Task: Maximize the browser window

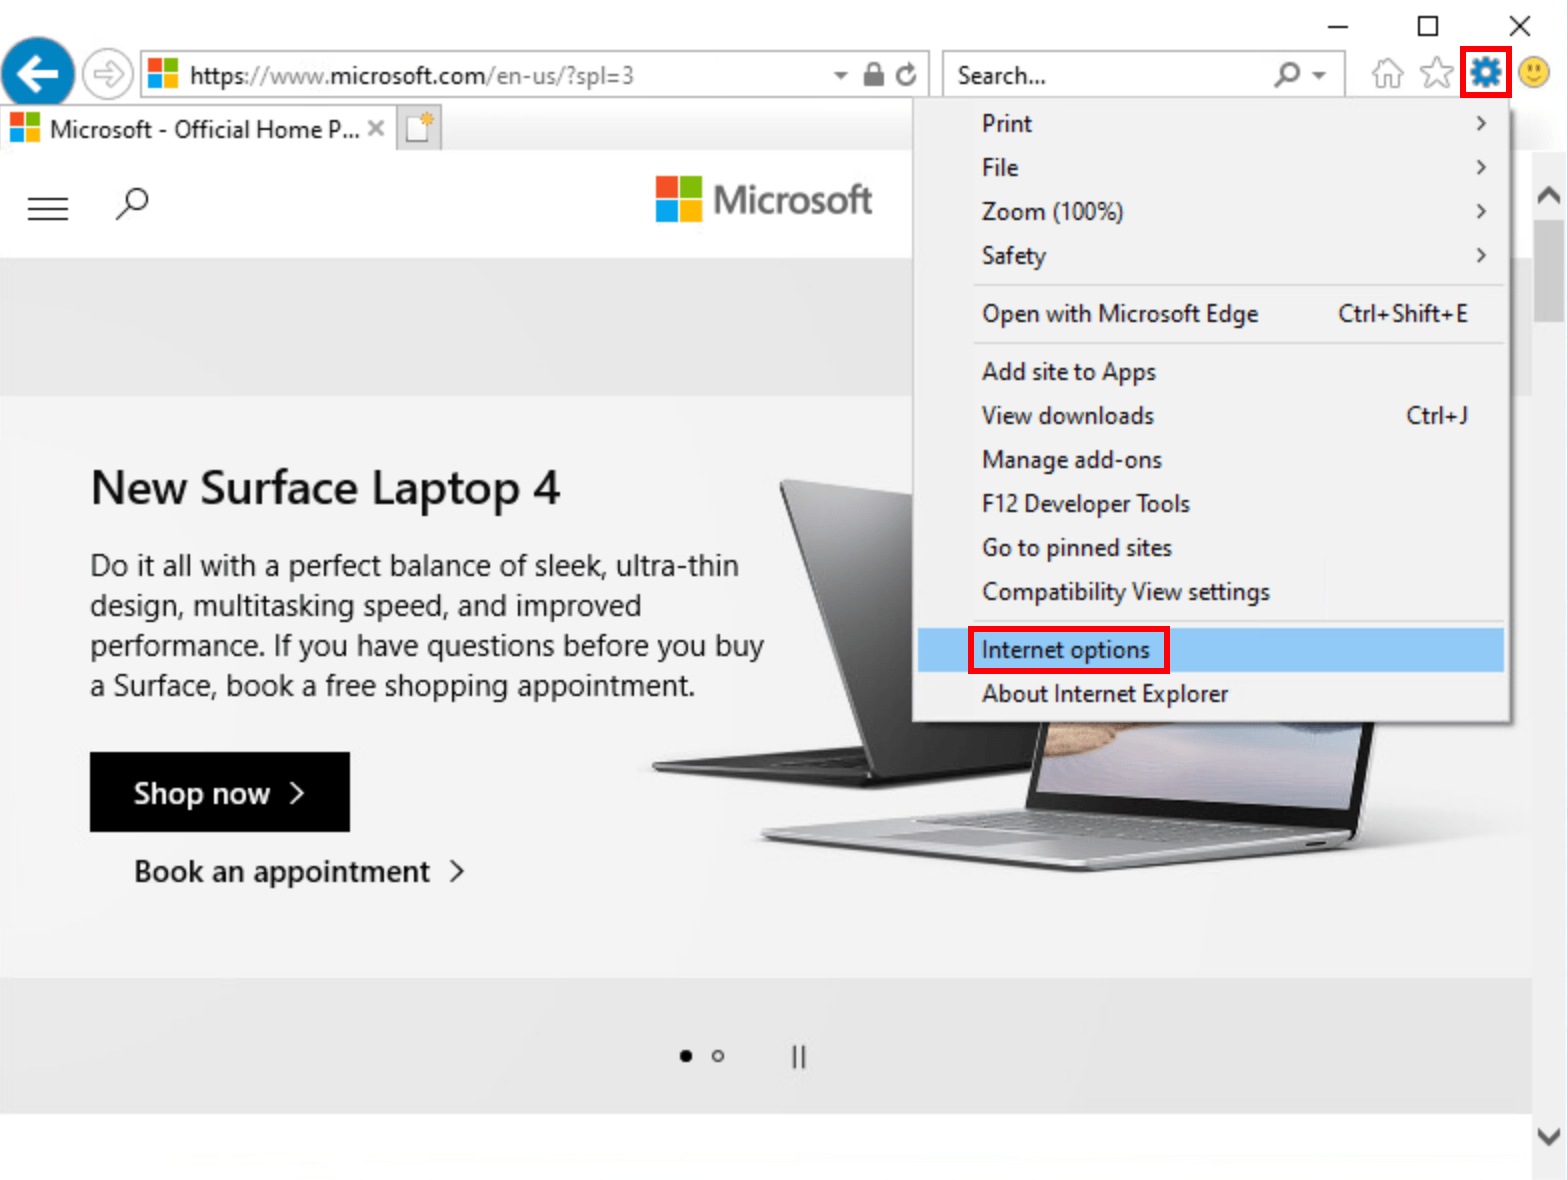Action: pyautogui.click(x=1428, y=26)
